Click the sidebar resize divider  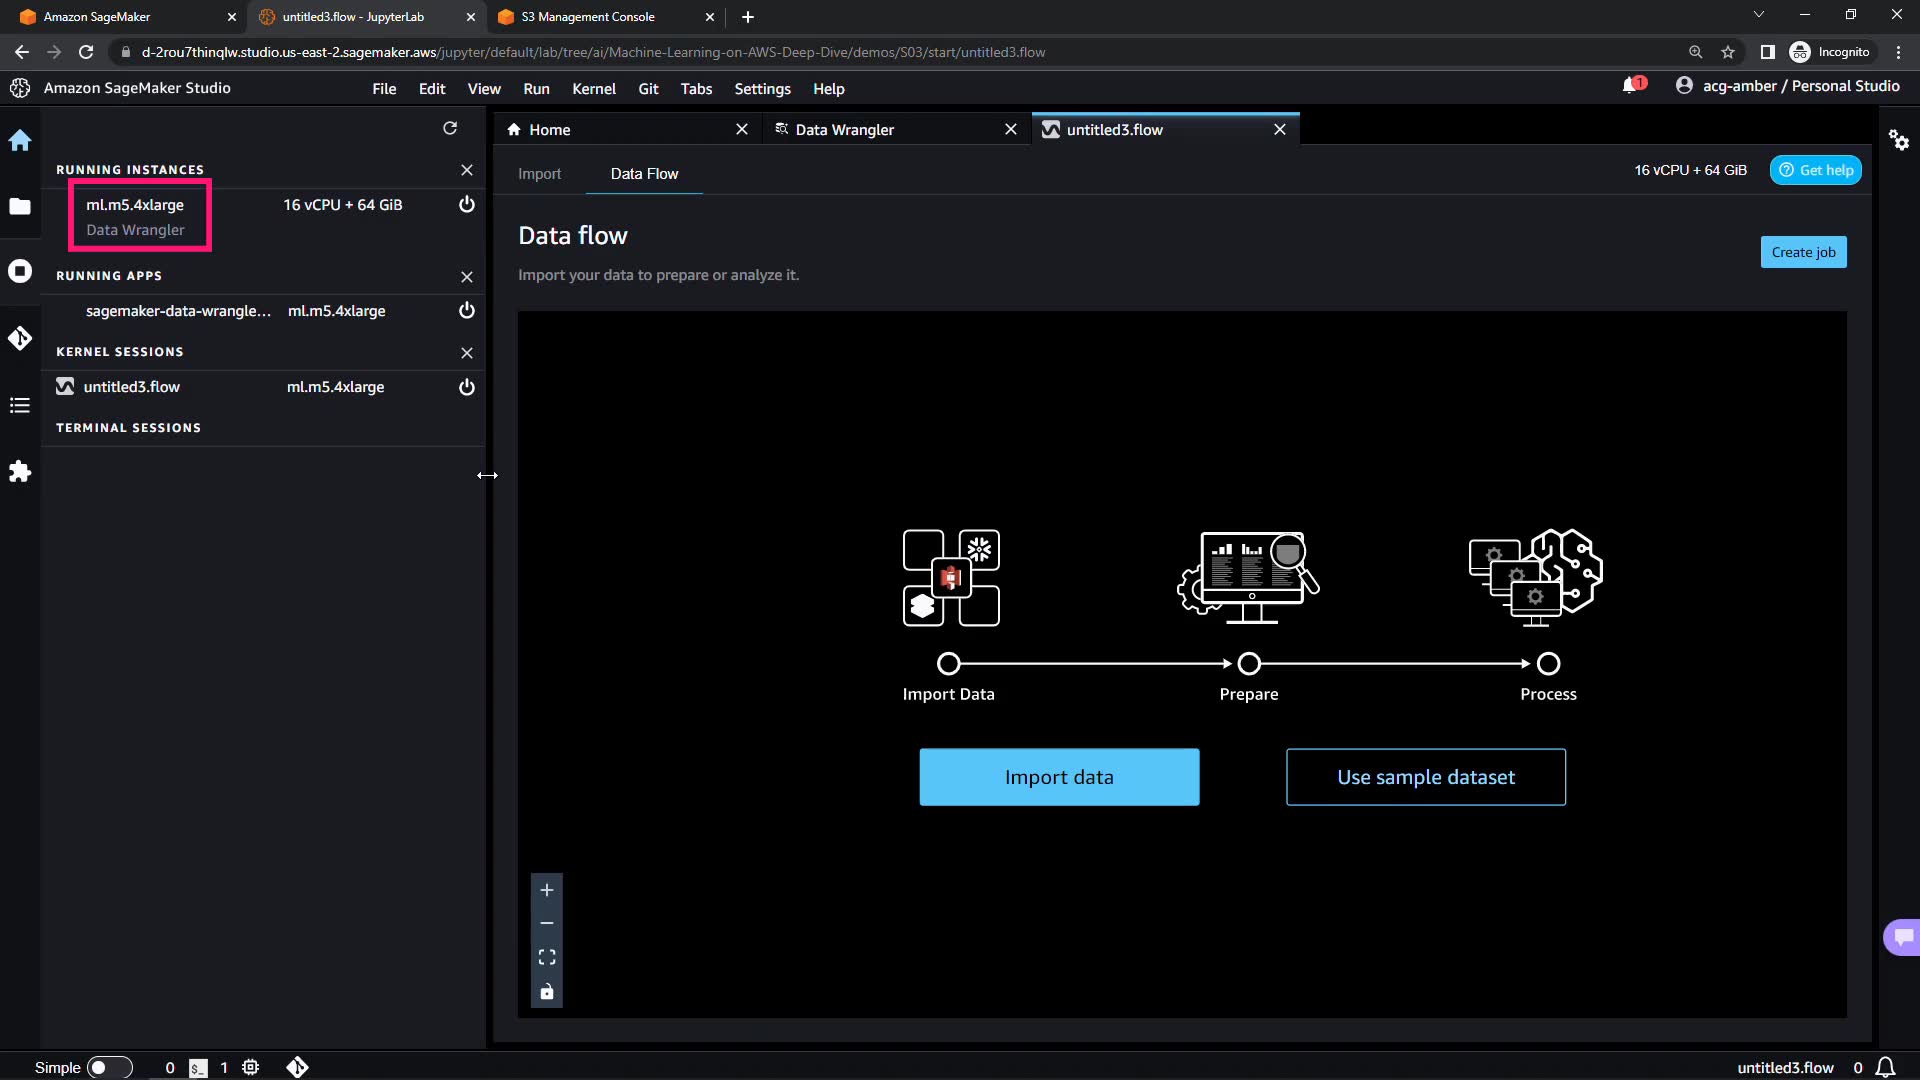pos(488,475)
